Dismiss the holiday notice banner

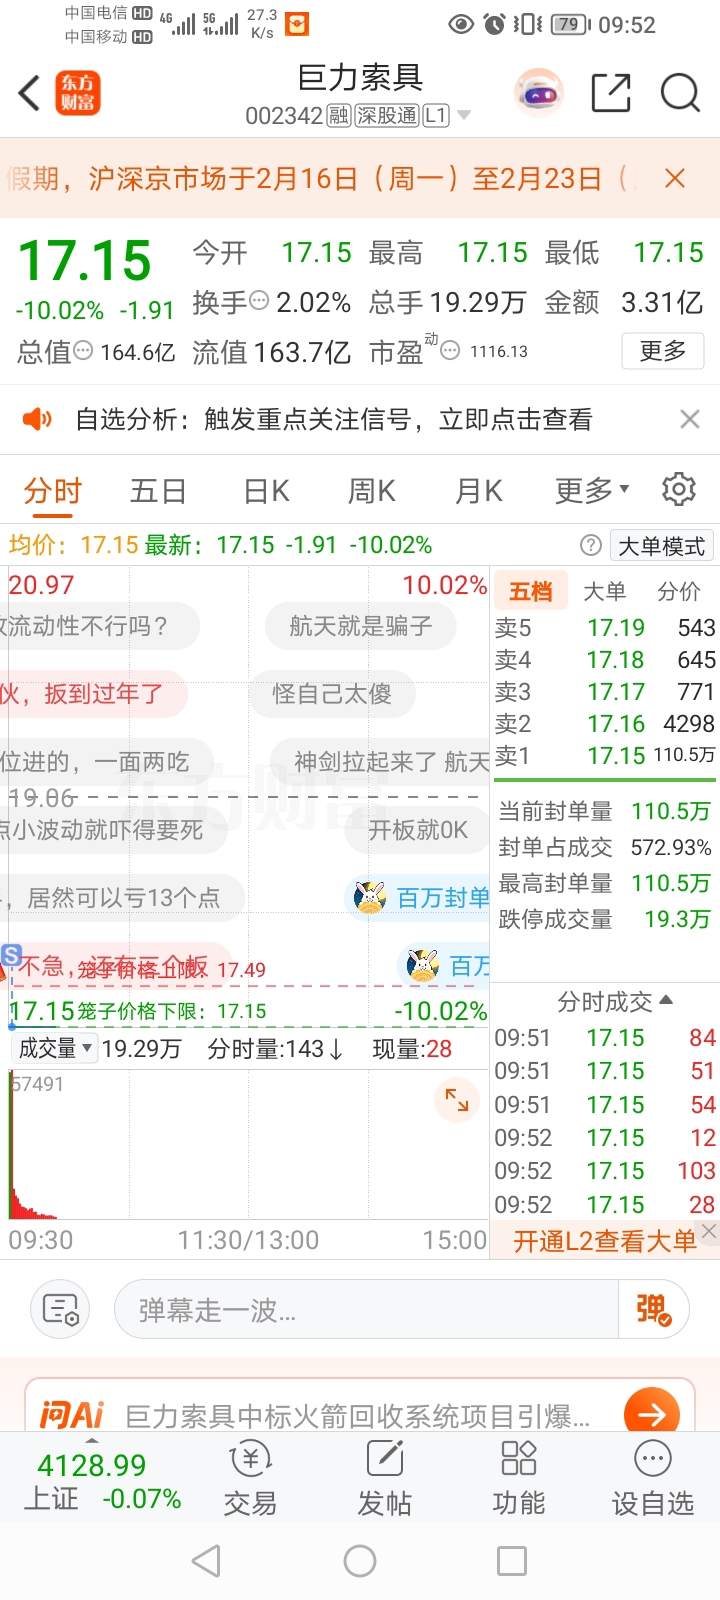click(675, 179)
